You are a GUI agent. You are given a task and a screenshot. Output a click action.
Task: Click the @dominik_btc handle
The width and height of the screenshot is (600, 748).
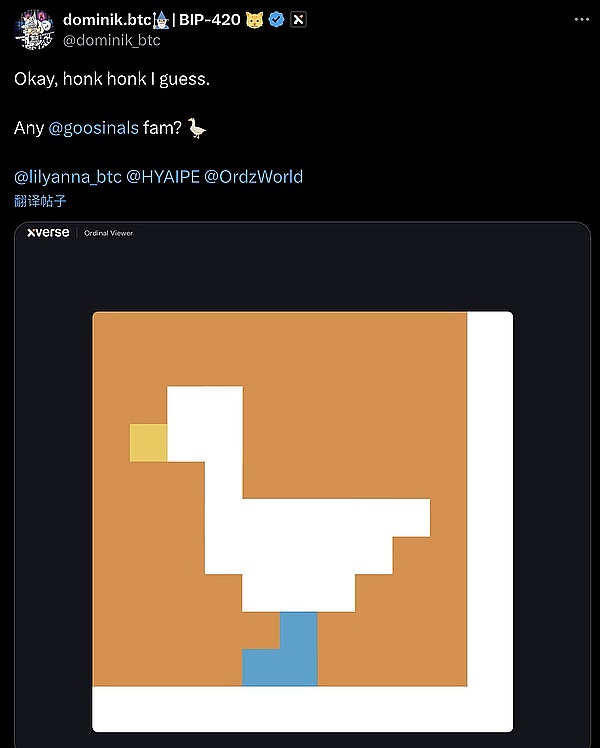(112, 40)
